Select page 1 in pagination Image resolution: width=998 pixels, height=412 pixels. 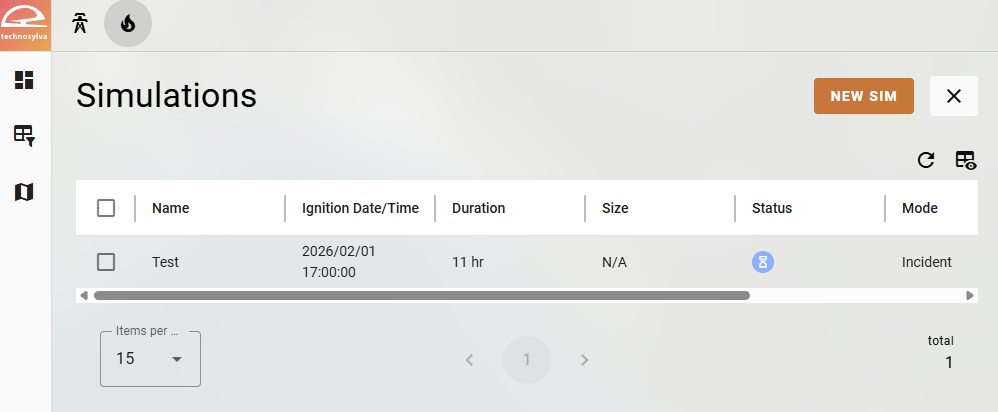[527, 360]
